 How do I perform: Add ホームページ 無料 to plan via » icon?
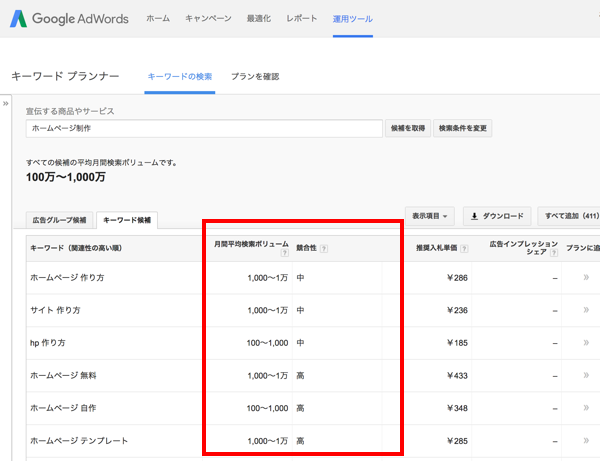586,375
